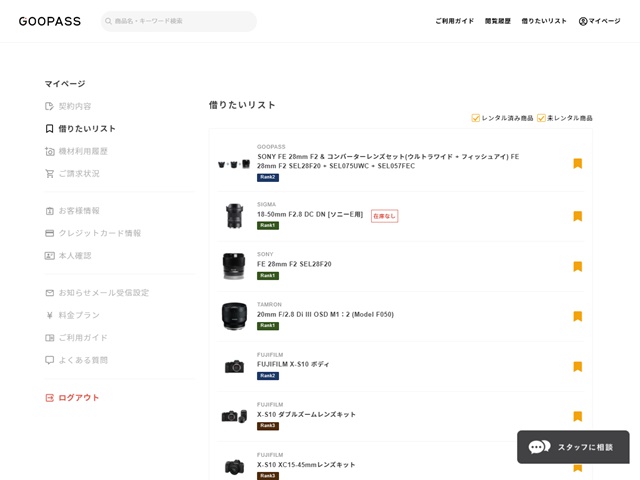Remove bookmark for SIGMA 18-50mm F2.8
This screenshot has height=480, width=640.
tap(578, 216)
